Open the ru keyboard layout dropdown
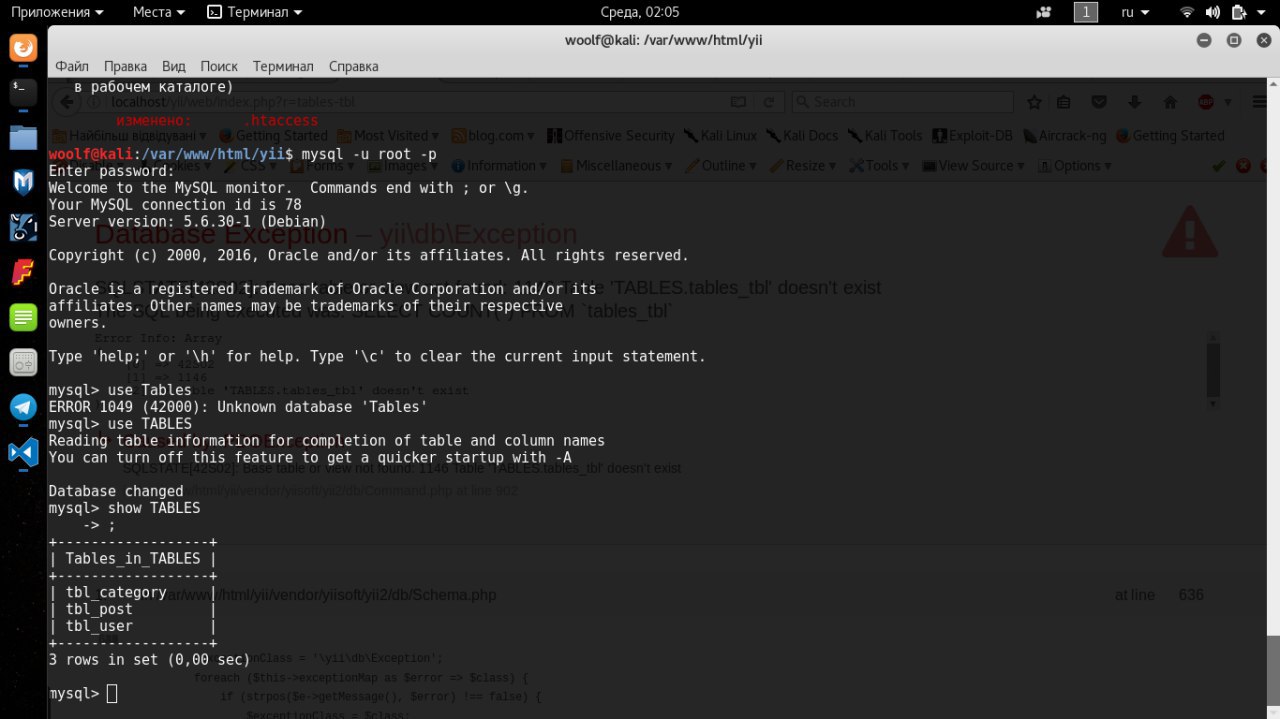 1135,12
